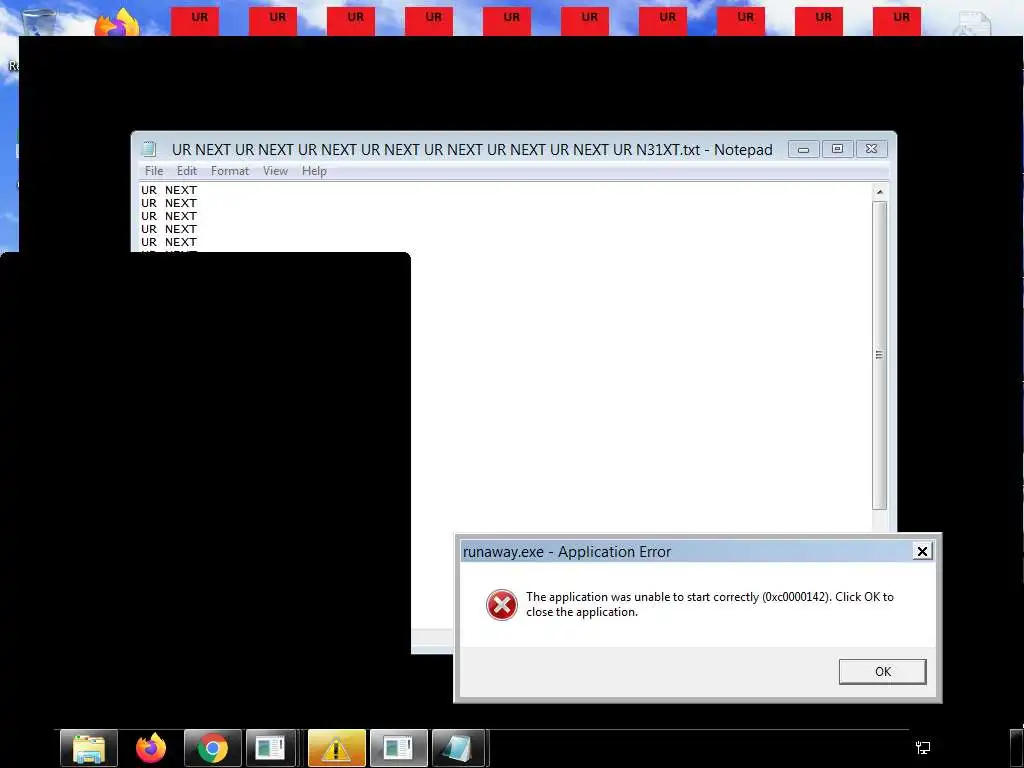This screenshot has width=1024, height=768.
Task: Maximize the Notepad window
Action: coord(837,149)
